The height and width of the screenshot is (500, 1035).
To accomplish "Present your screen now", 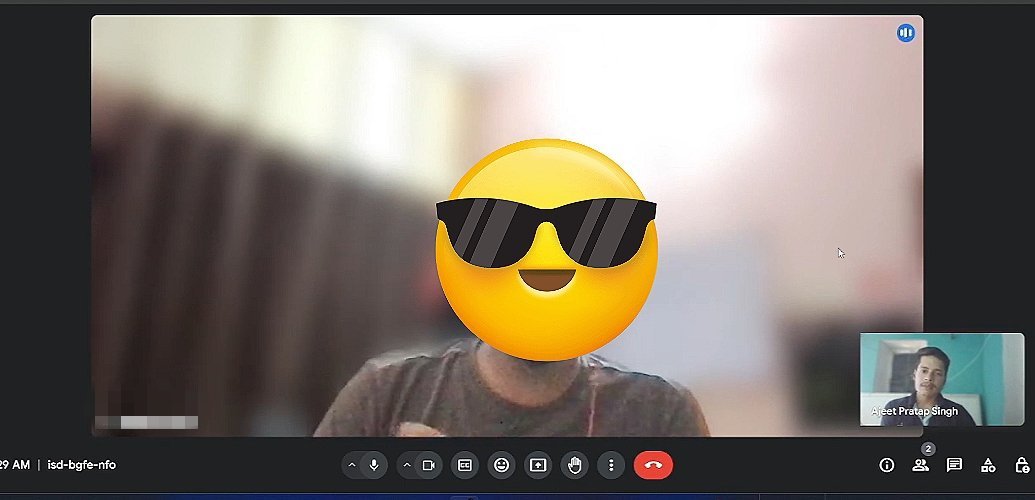I will (538, 466).
